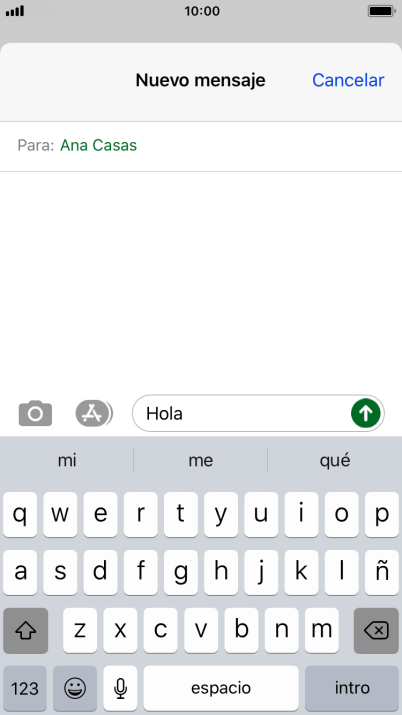Choose the "mi" word suggestion
This screenshot has height=715, width=402.
(67, 460)
